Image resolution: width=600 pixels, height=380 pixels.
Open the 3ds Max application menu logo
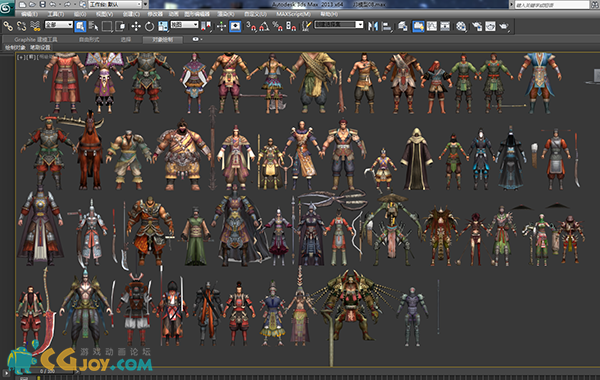[x=7, y=8]
